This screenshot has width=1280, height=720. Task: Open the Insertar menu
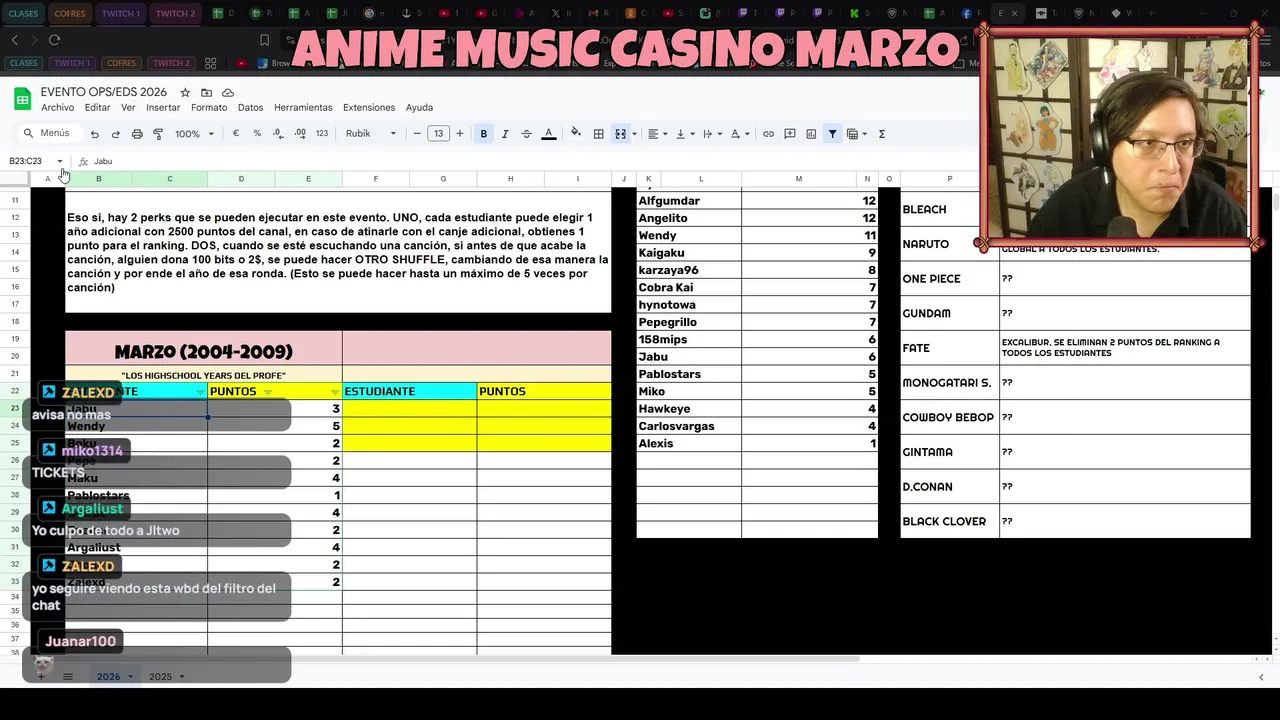click(163, 108)
